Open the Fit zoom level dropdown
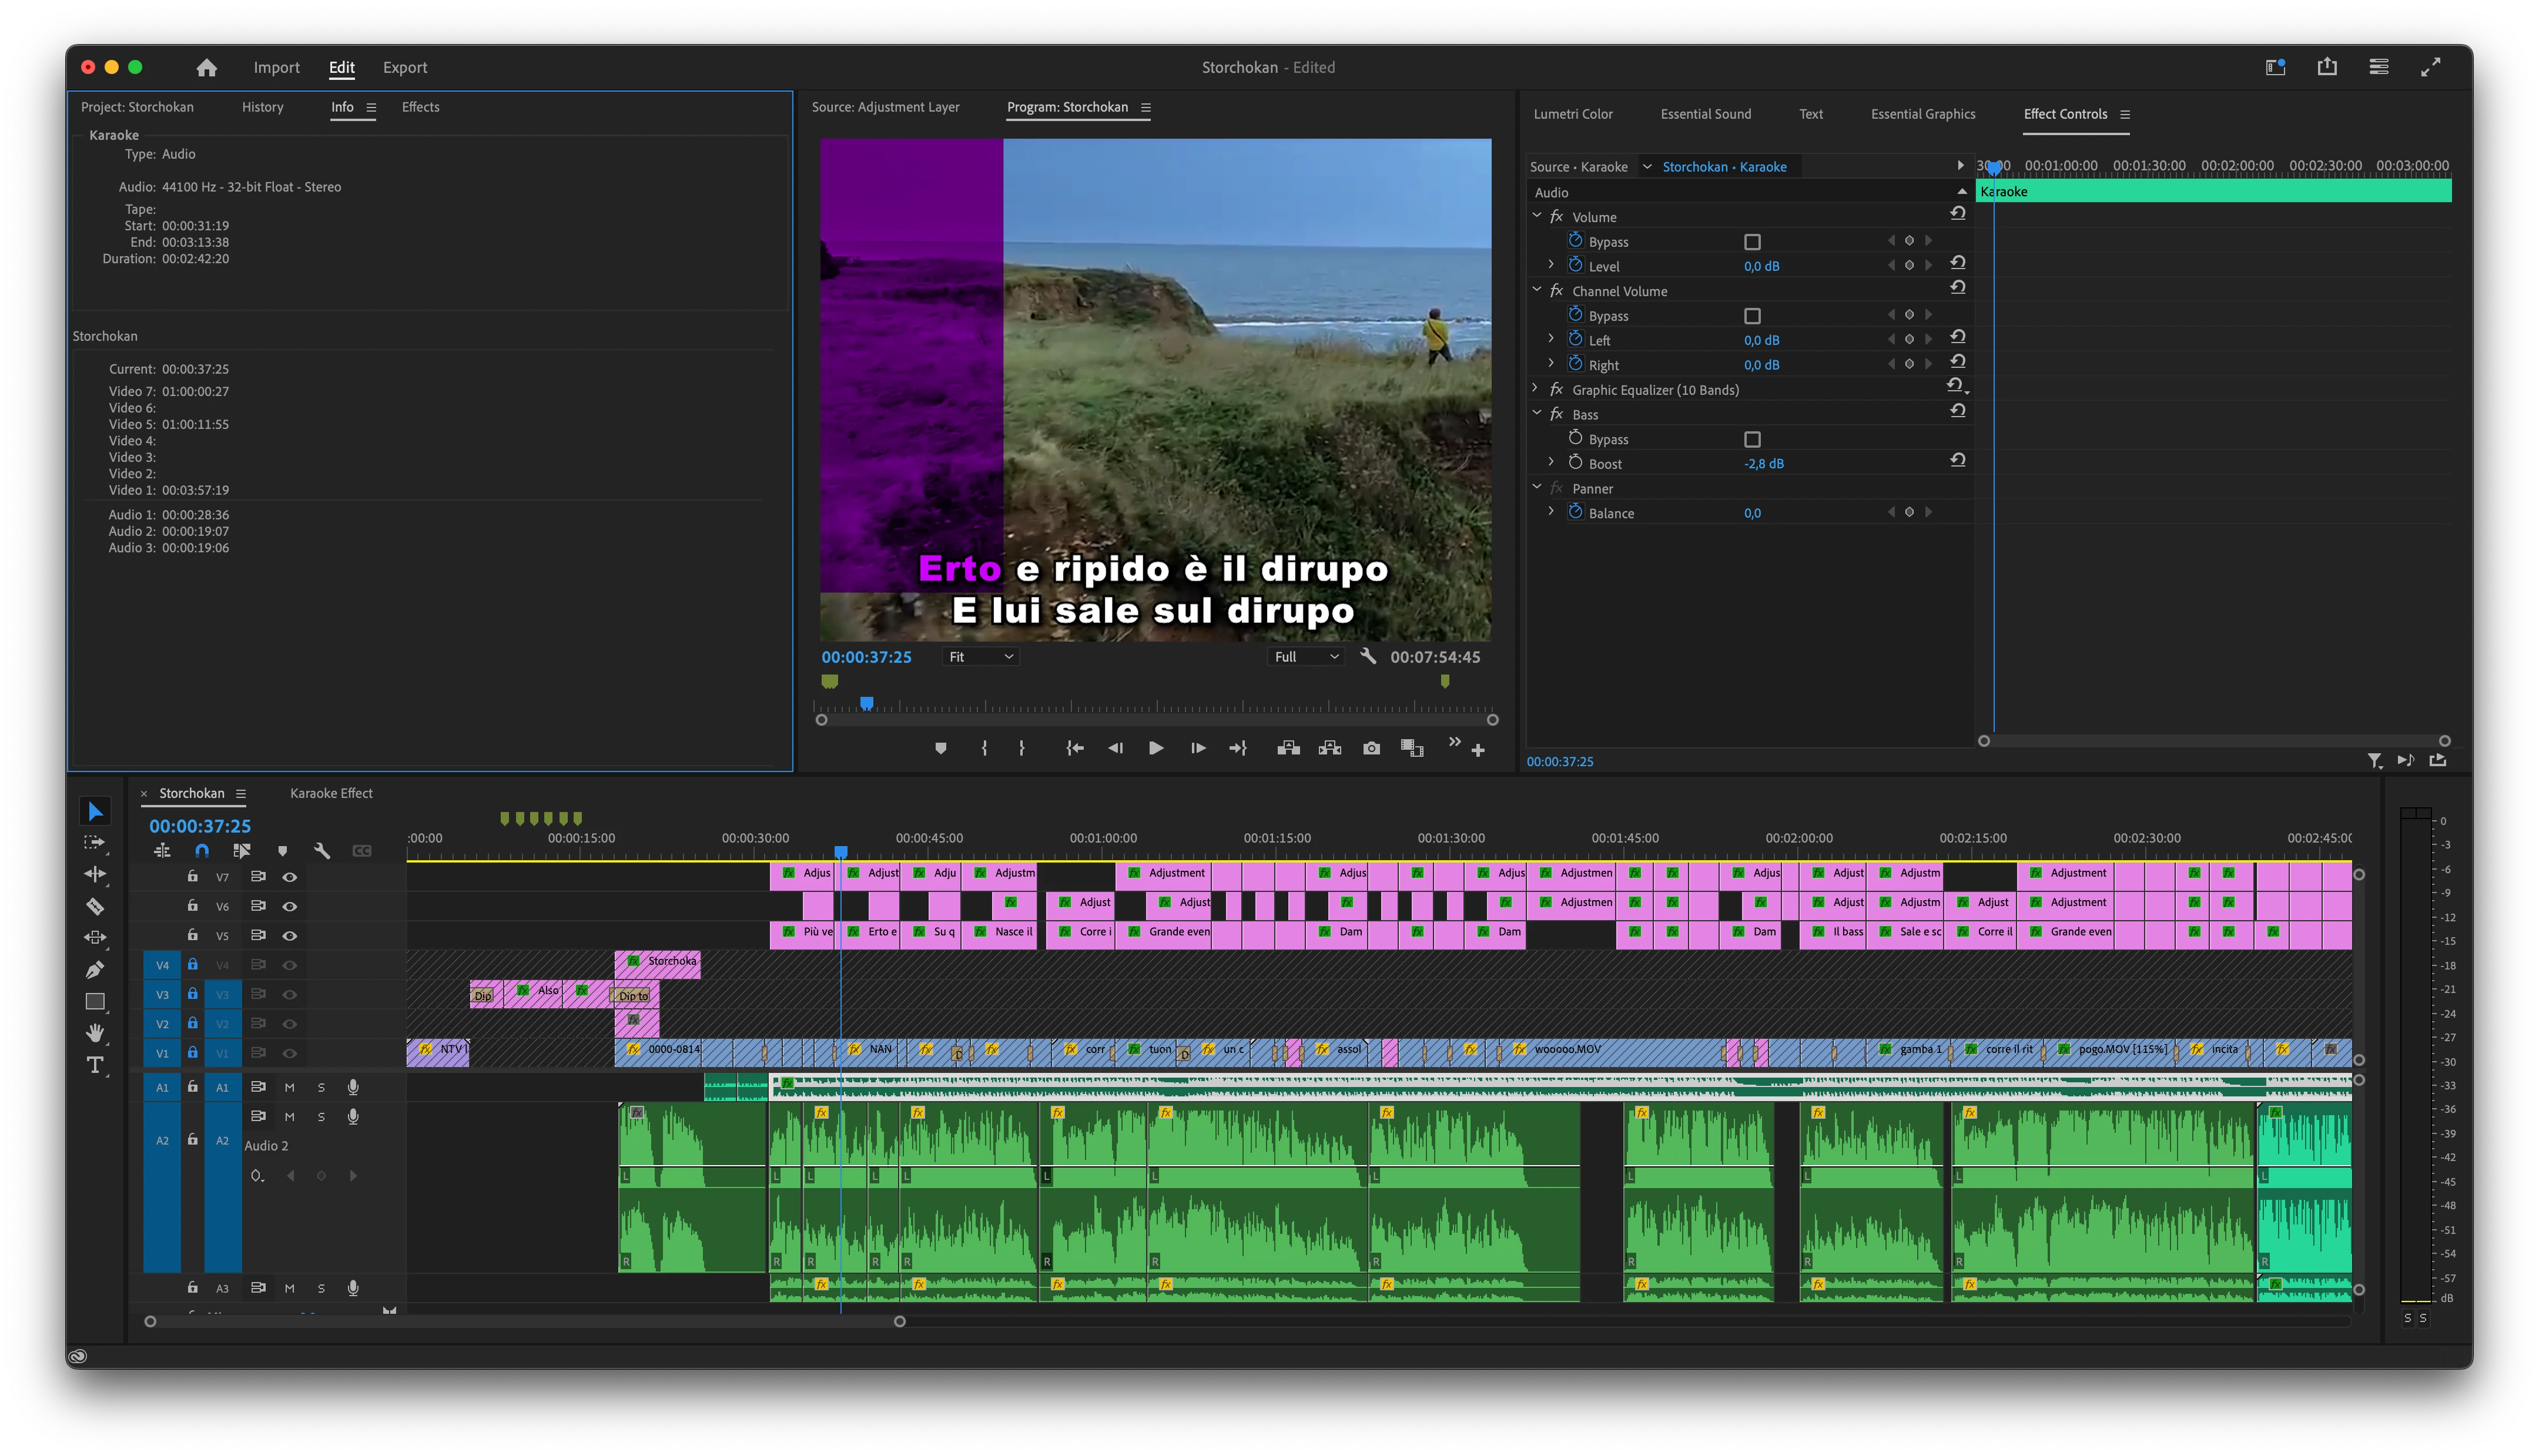The image size is (2539, 1456). click(x=980, y=657)
